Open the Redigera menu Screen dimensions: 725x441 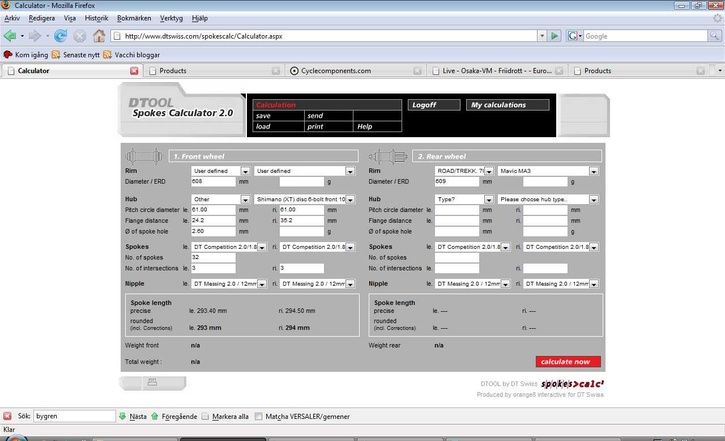pyautogui.click(x=42, y=18)
